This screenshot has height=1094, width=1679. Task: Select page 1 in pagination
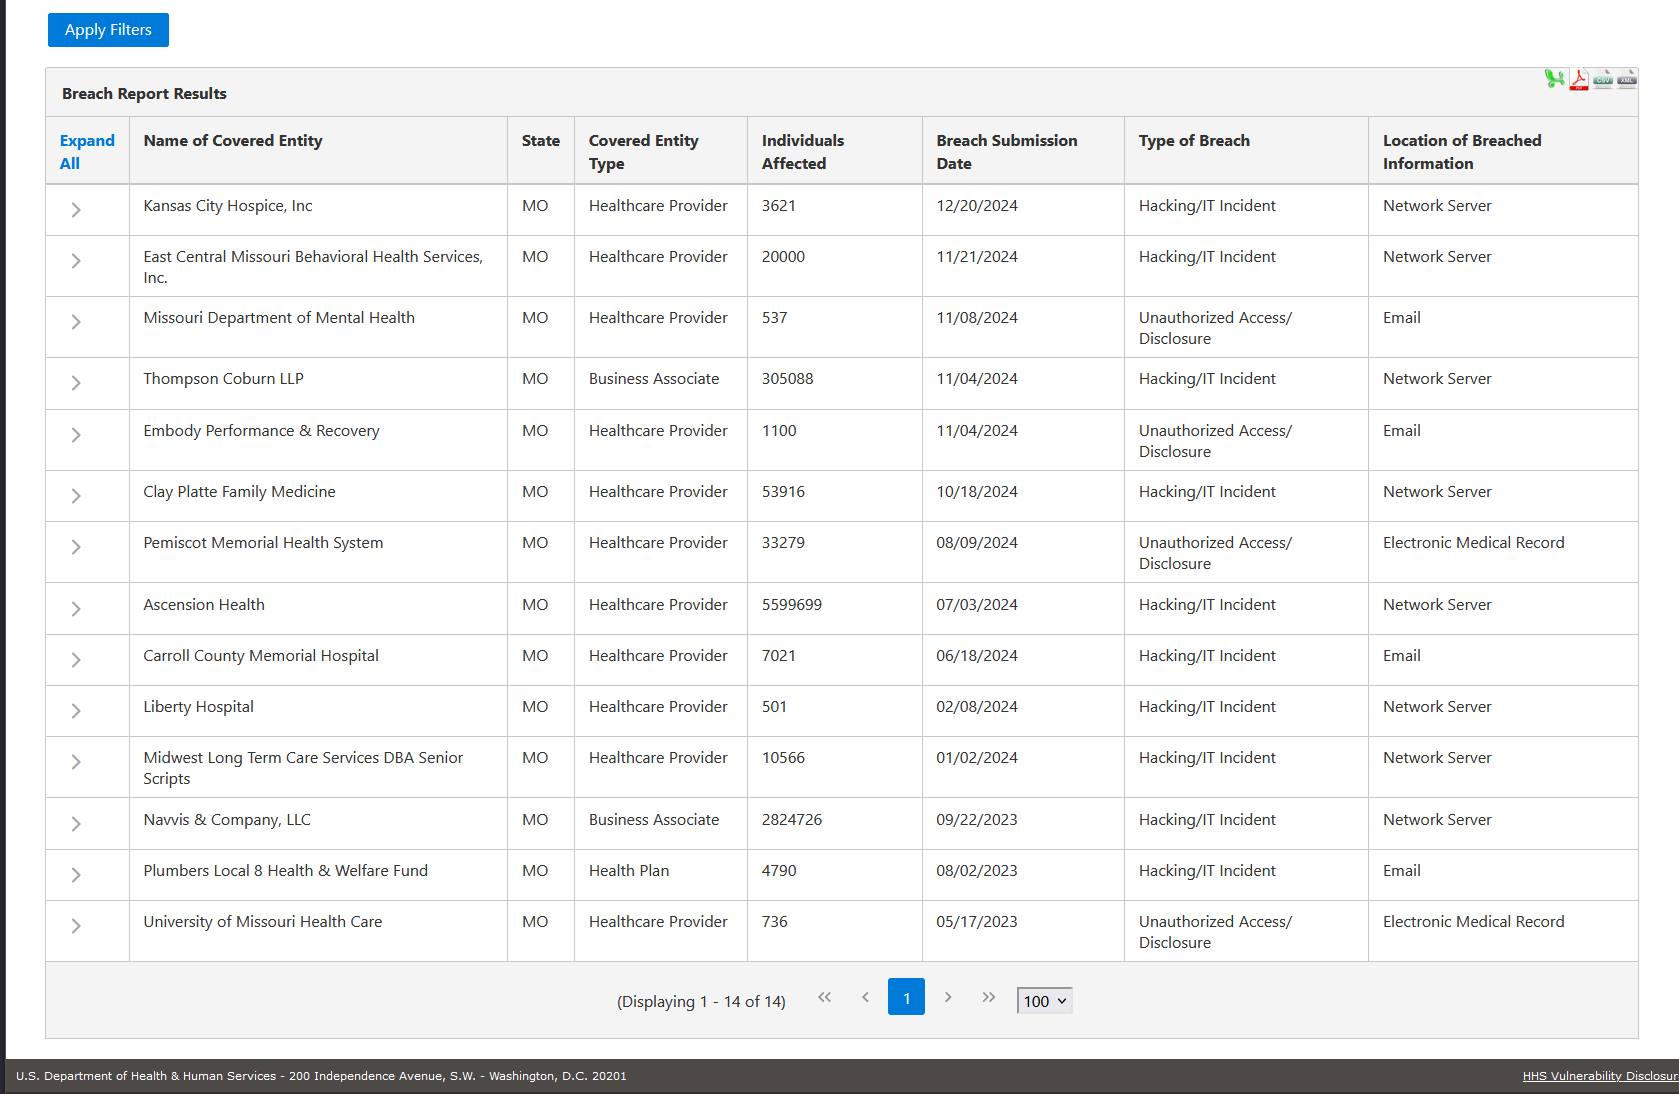click(906, 997)
